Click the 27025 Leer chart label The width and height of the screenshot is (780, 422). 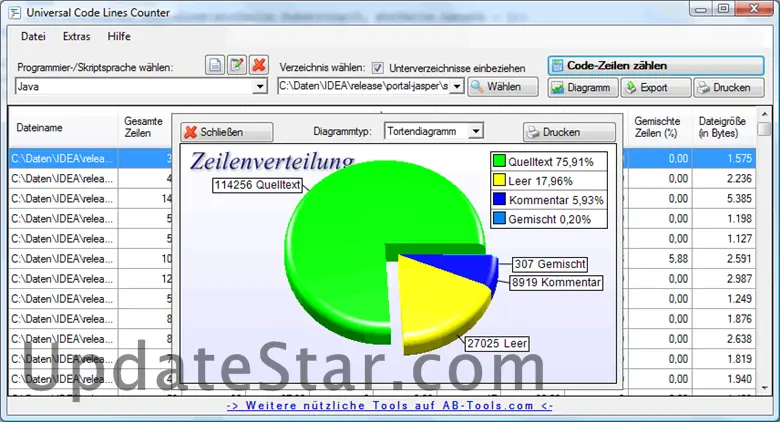pyautogui.click(x=497, y=343)
